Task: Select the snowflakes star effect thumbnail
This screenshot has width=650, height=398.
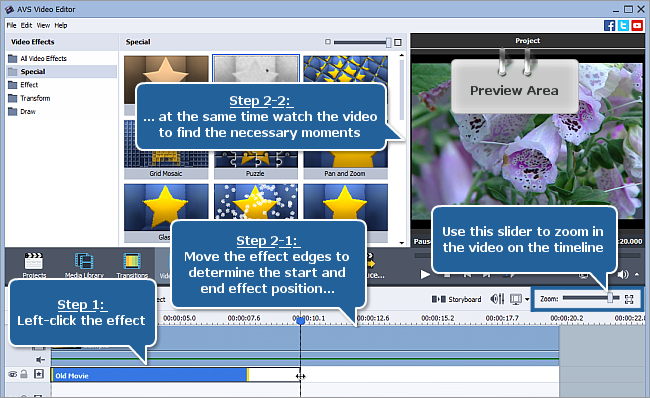Action: coord(256,202)
